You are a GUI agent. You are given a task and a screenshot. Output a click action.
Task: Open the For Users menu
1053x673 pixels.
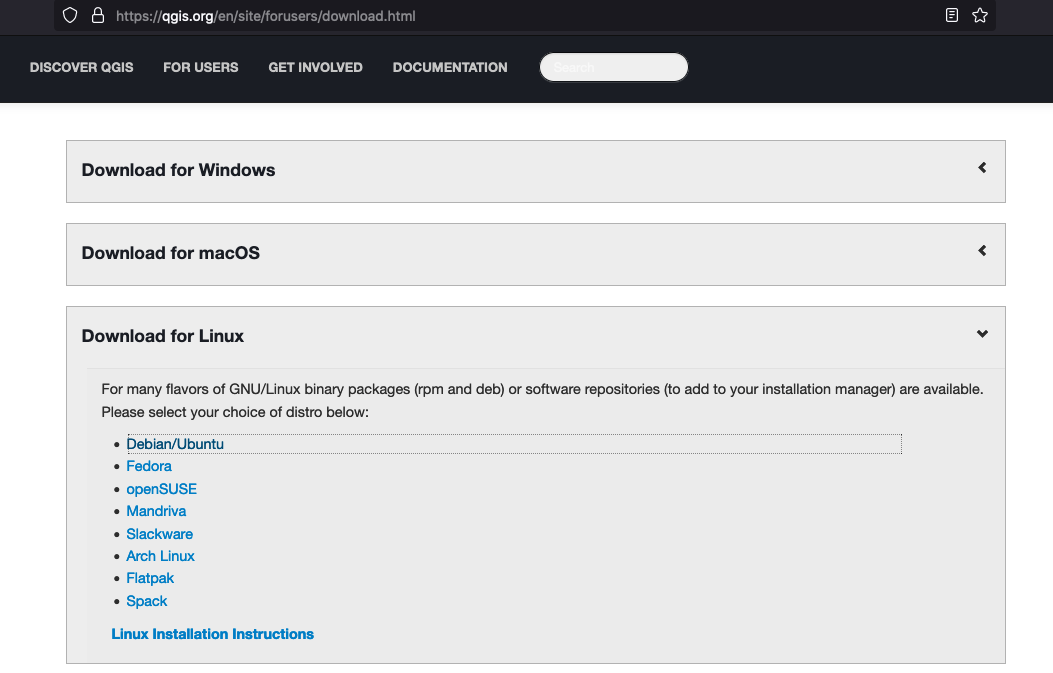click(201, 67)
